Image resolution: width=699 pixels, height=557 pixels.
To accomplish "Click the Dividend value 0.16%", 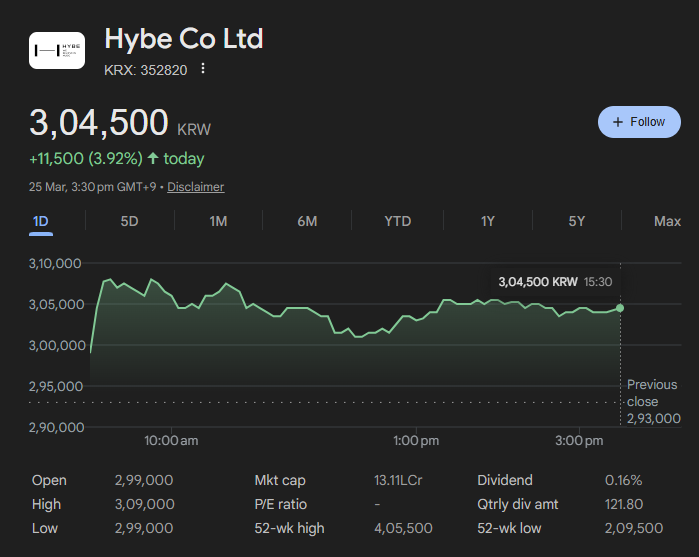I will [623, 480].
